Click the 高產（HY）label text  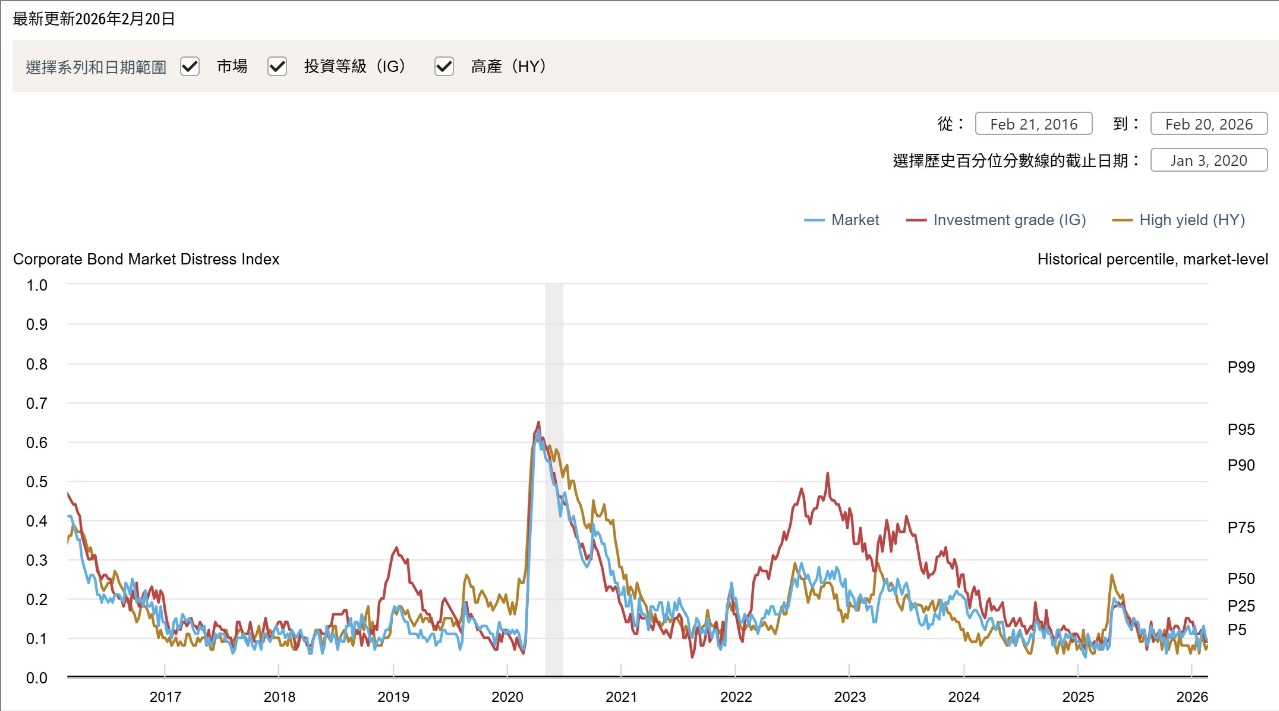[509, 66]
